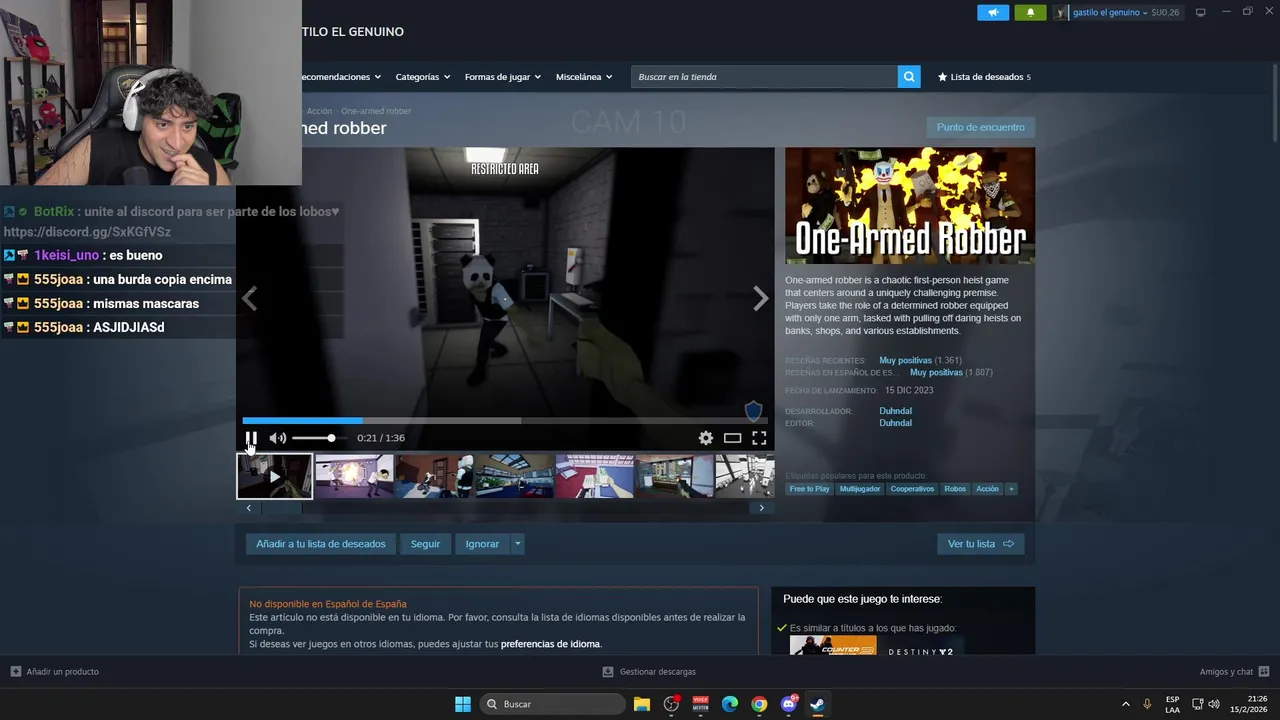
Task: Switch video to theater mode
Action: (x=732, y=438)
